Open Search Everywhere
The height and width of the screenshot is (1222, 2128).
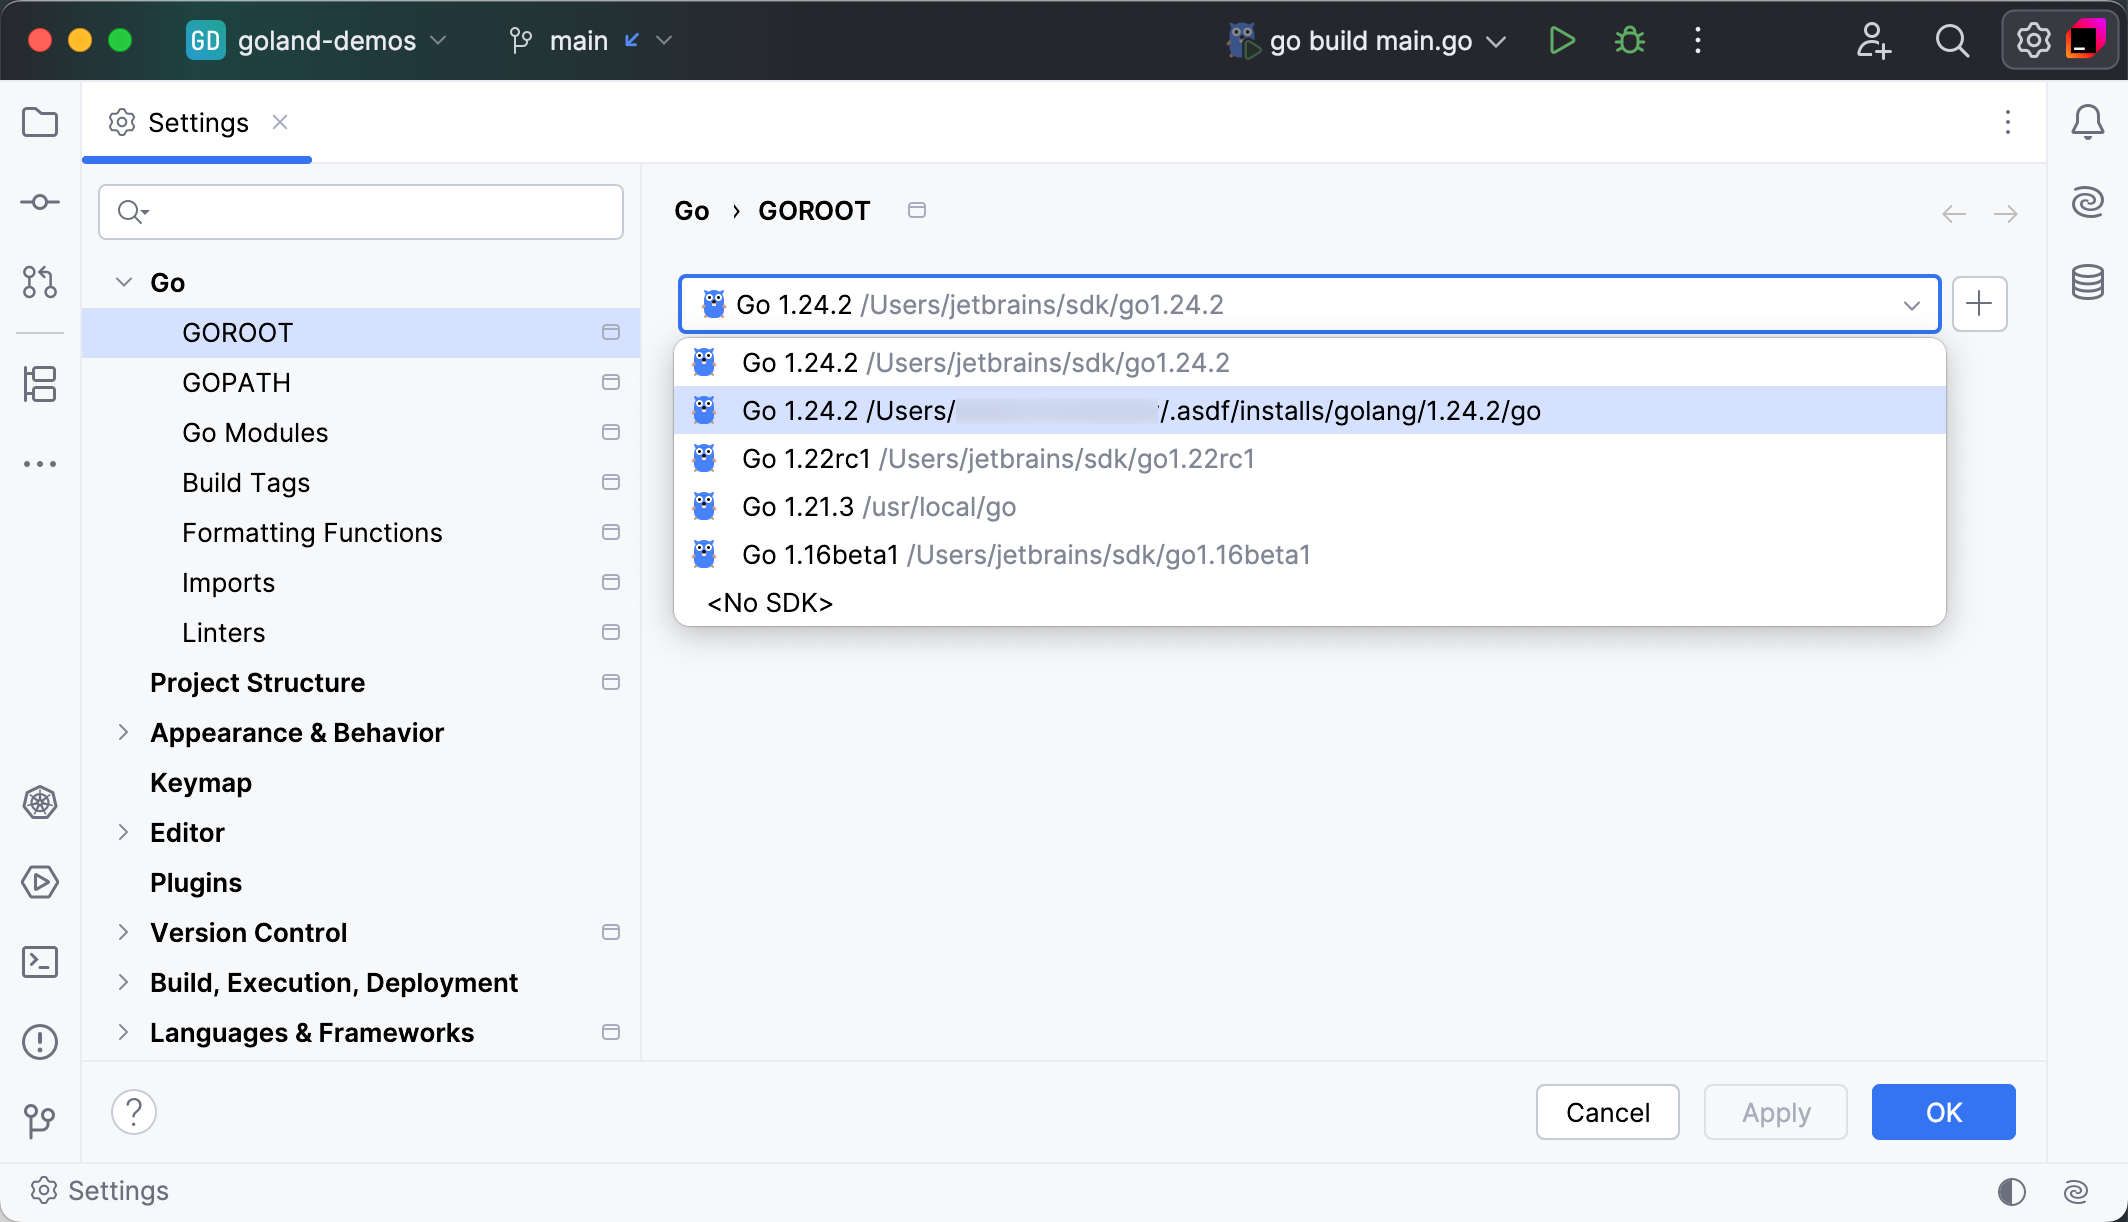coord(1952,41)
